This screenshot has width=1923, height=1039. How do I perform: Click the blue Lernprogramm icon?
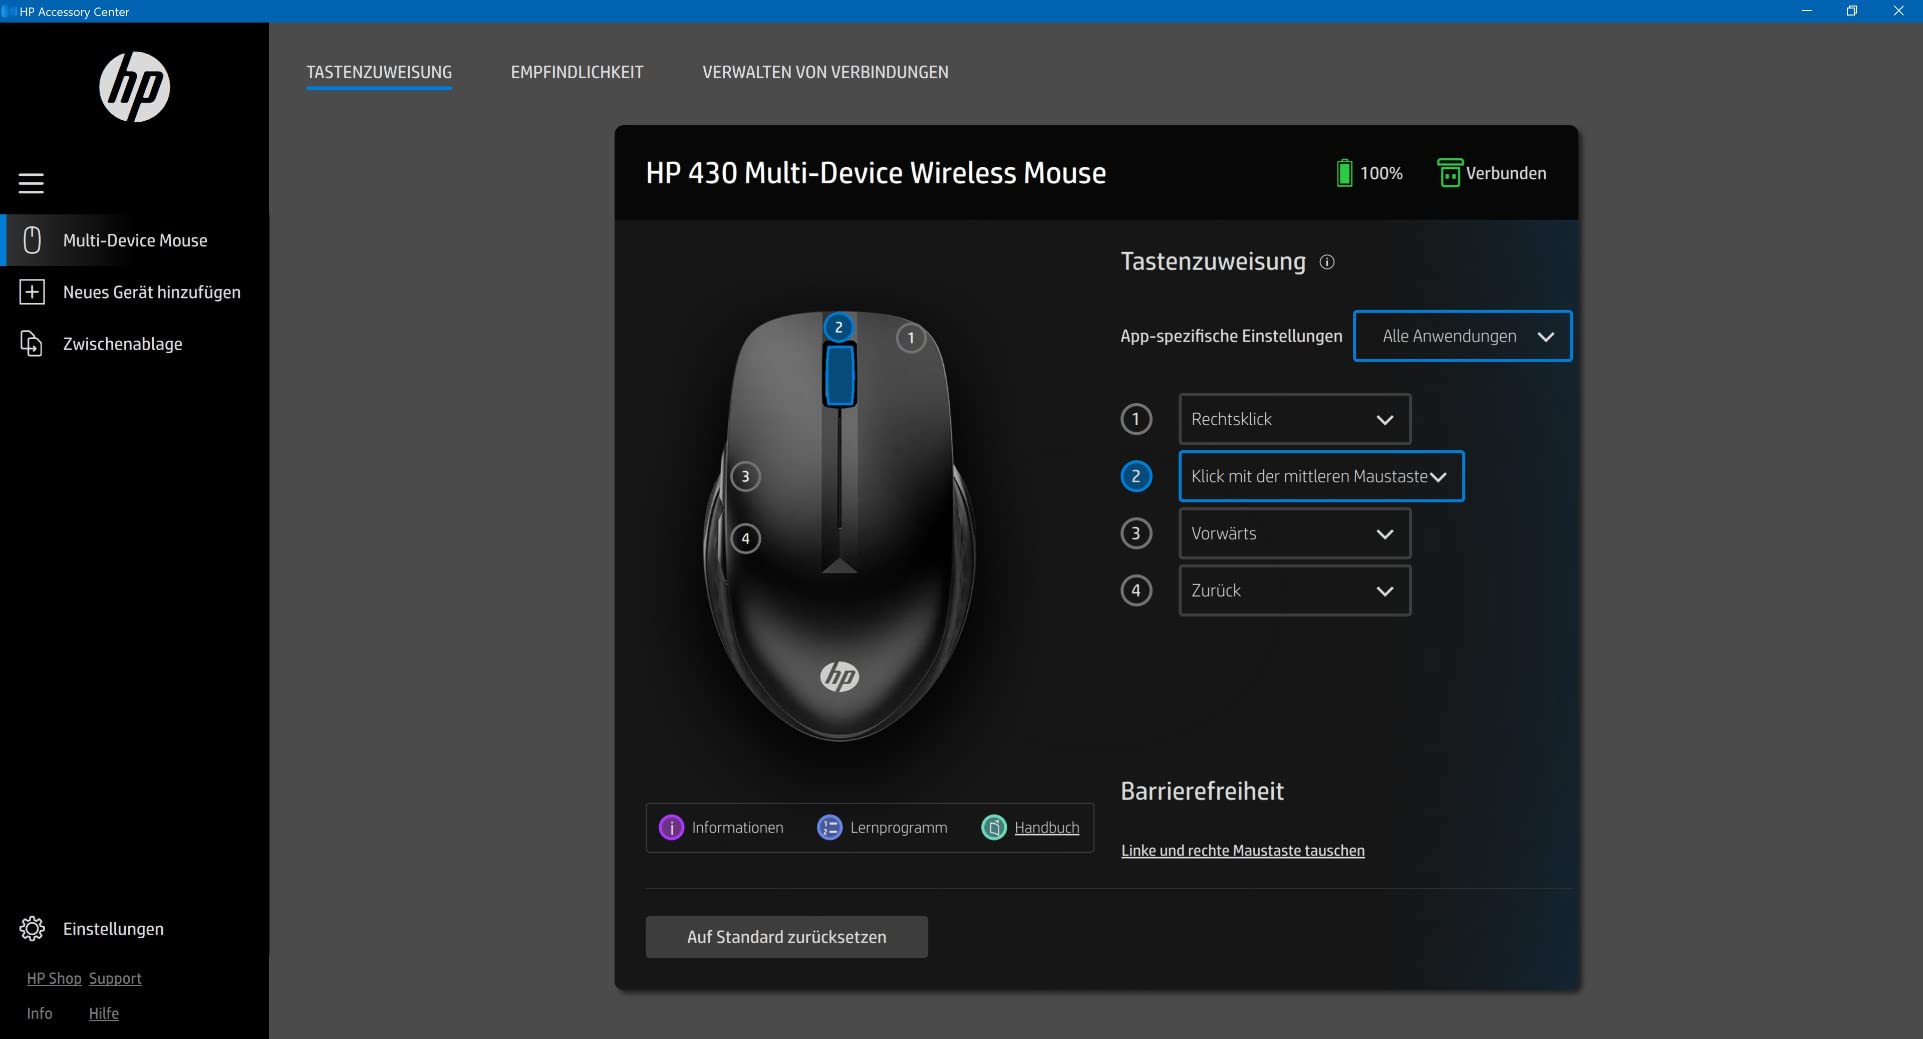(830, 828)
